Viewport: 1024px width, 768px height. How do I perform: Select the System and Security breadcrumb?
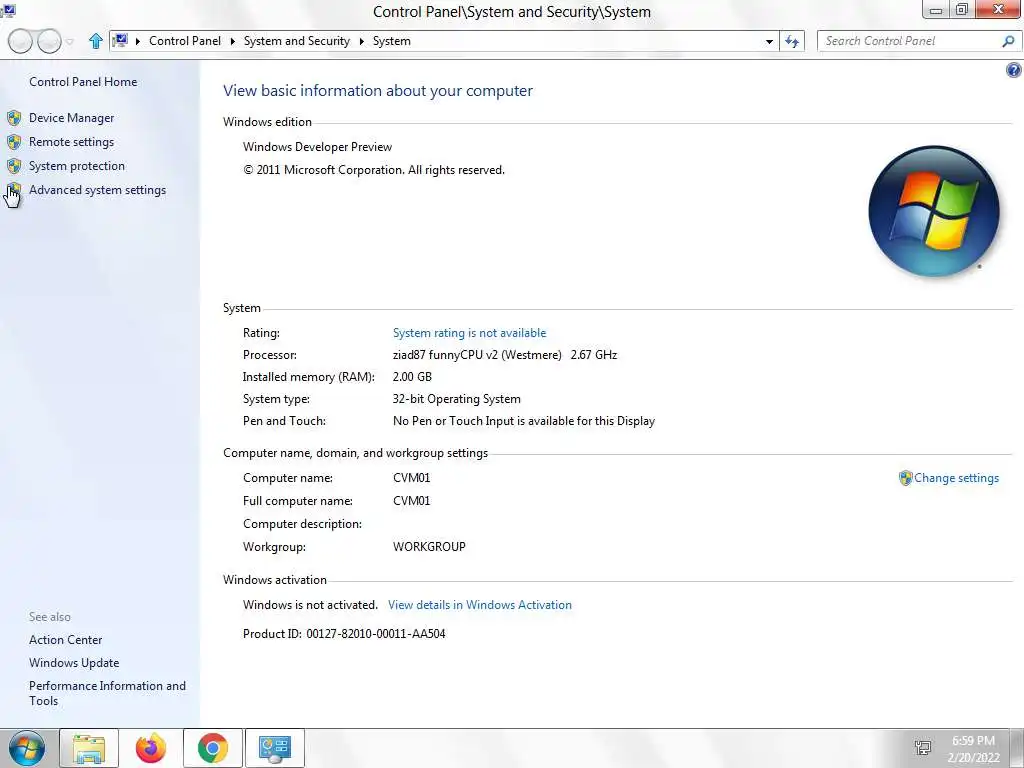296,41
